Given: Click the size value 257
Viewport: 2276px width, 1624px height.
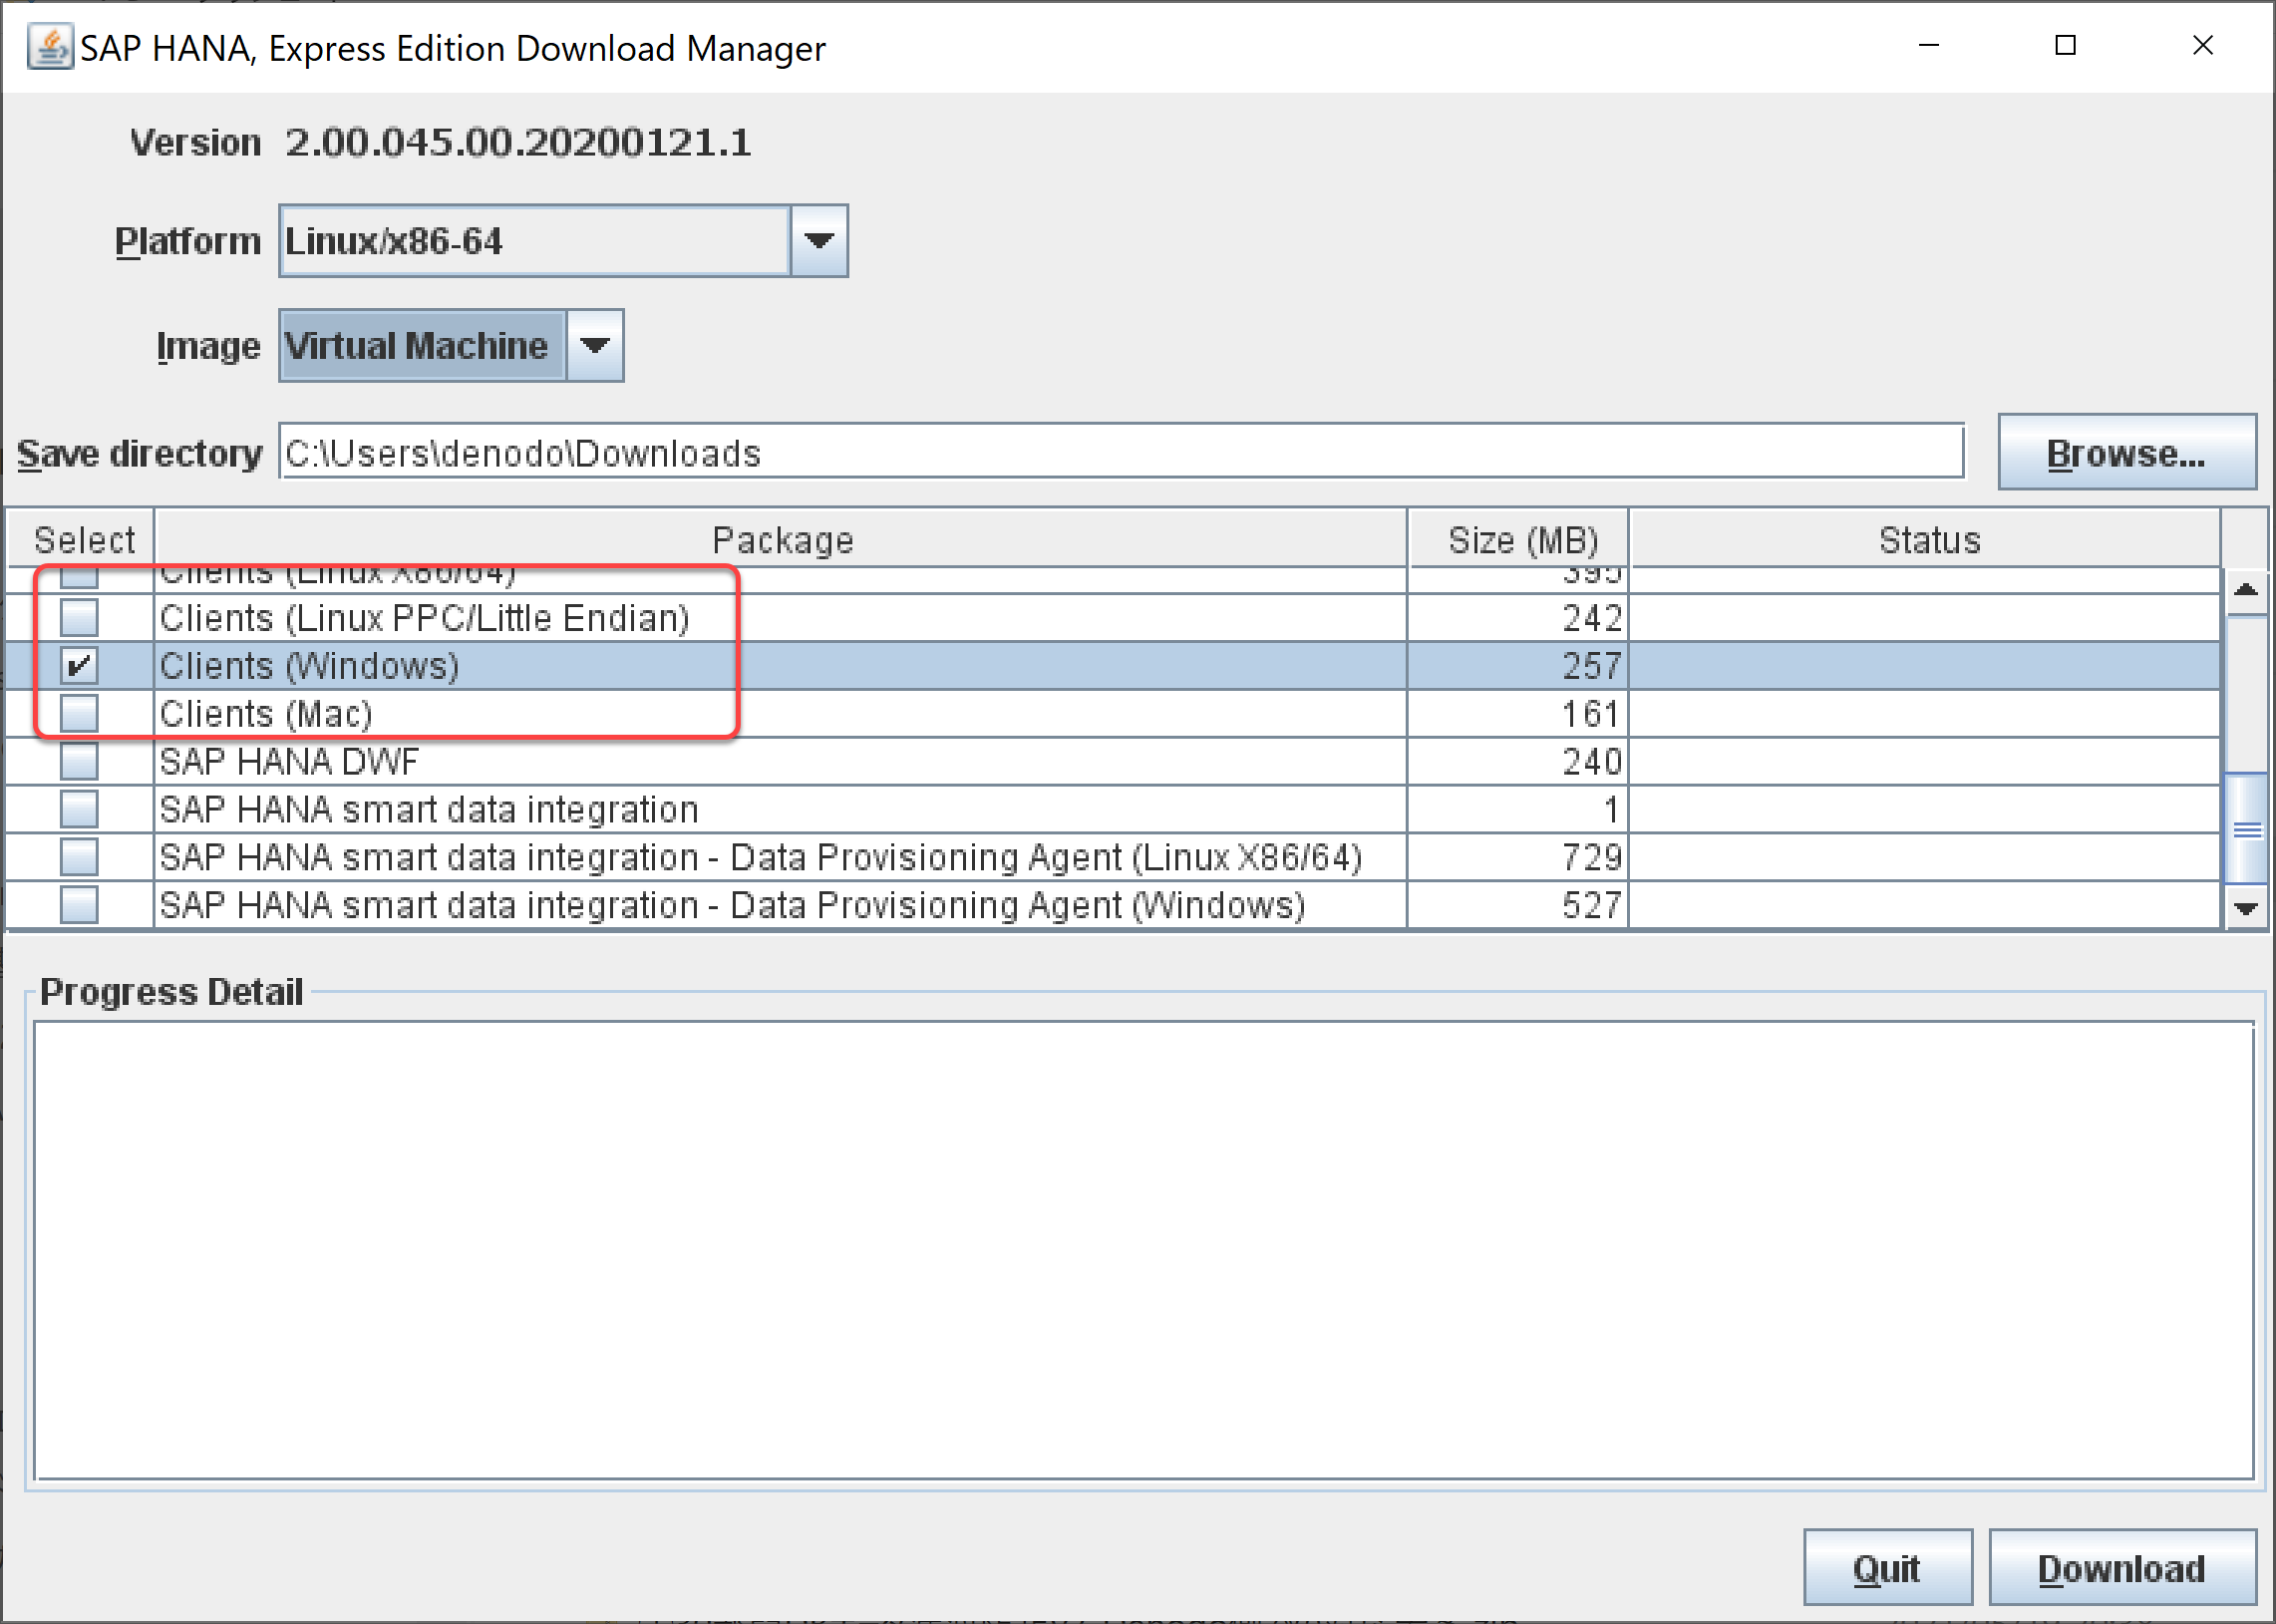Looking at the screenshot, I should point(1591,666).
